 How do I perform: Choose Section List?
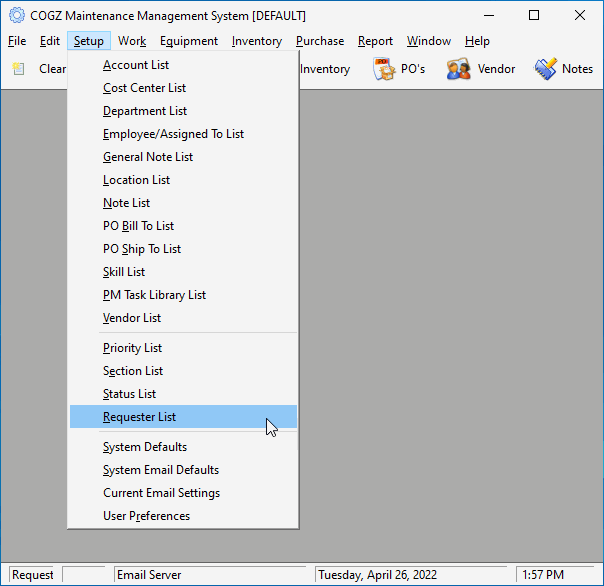point(183,371)
